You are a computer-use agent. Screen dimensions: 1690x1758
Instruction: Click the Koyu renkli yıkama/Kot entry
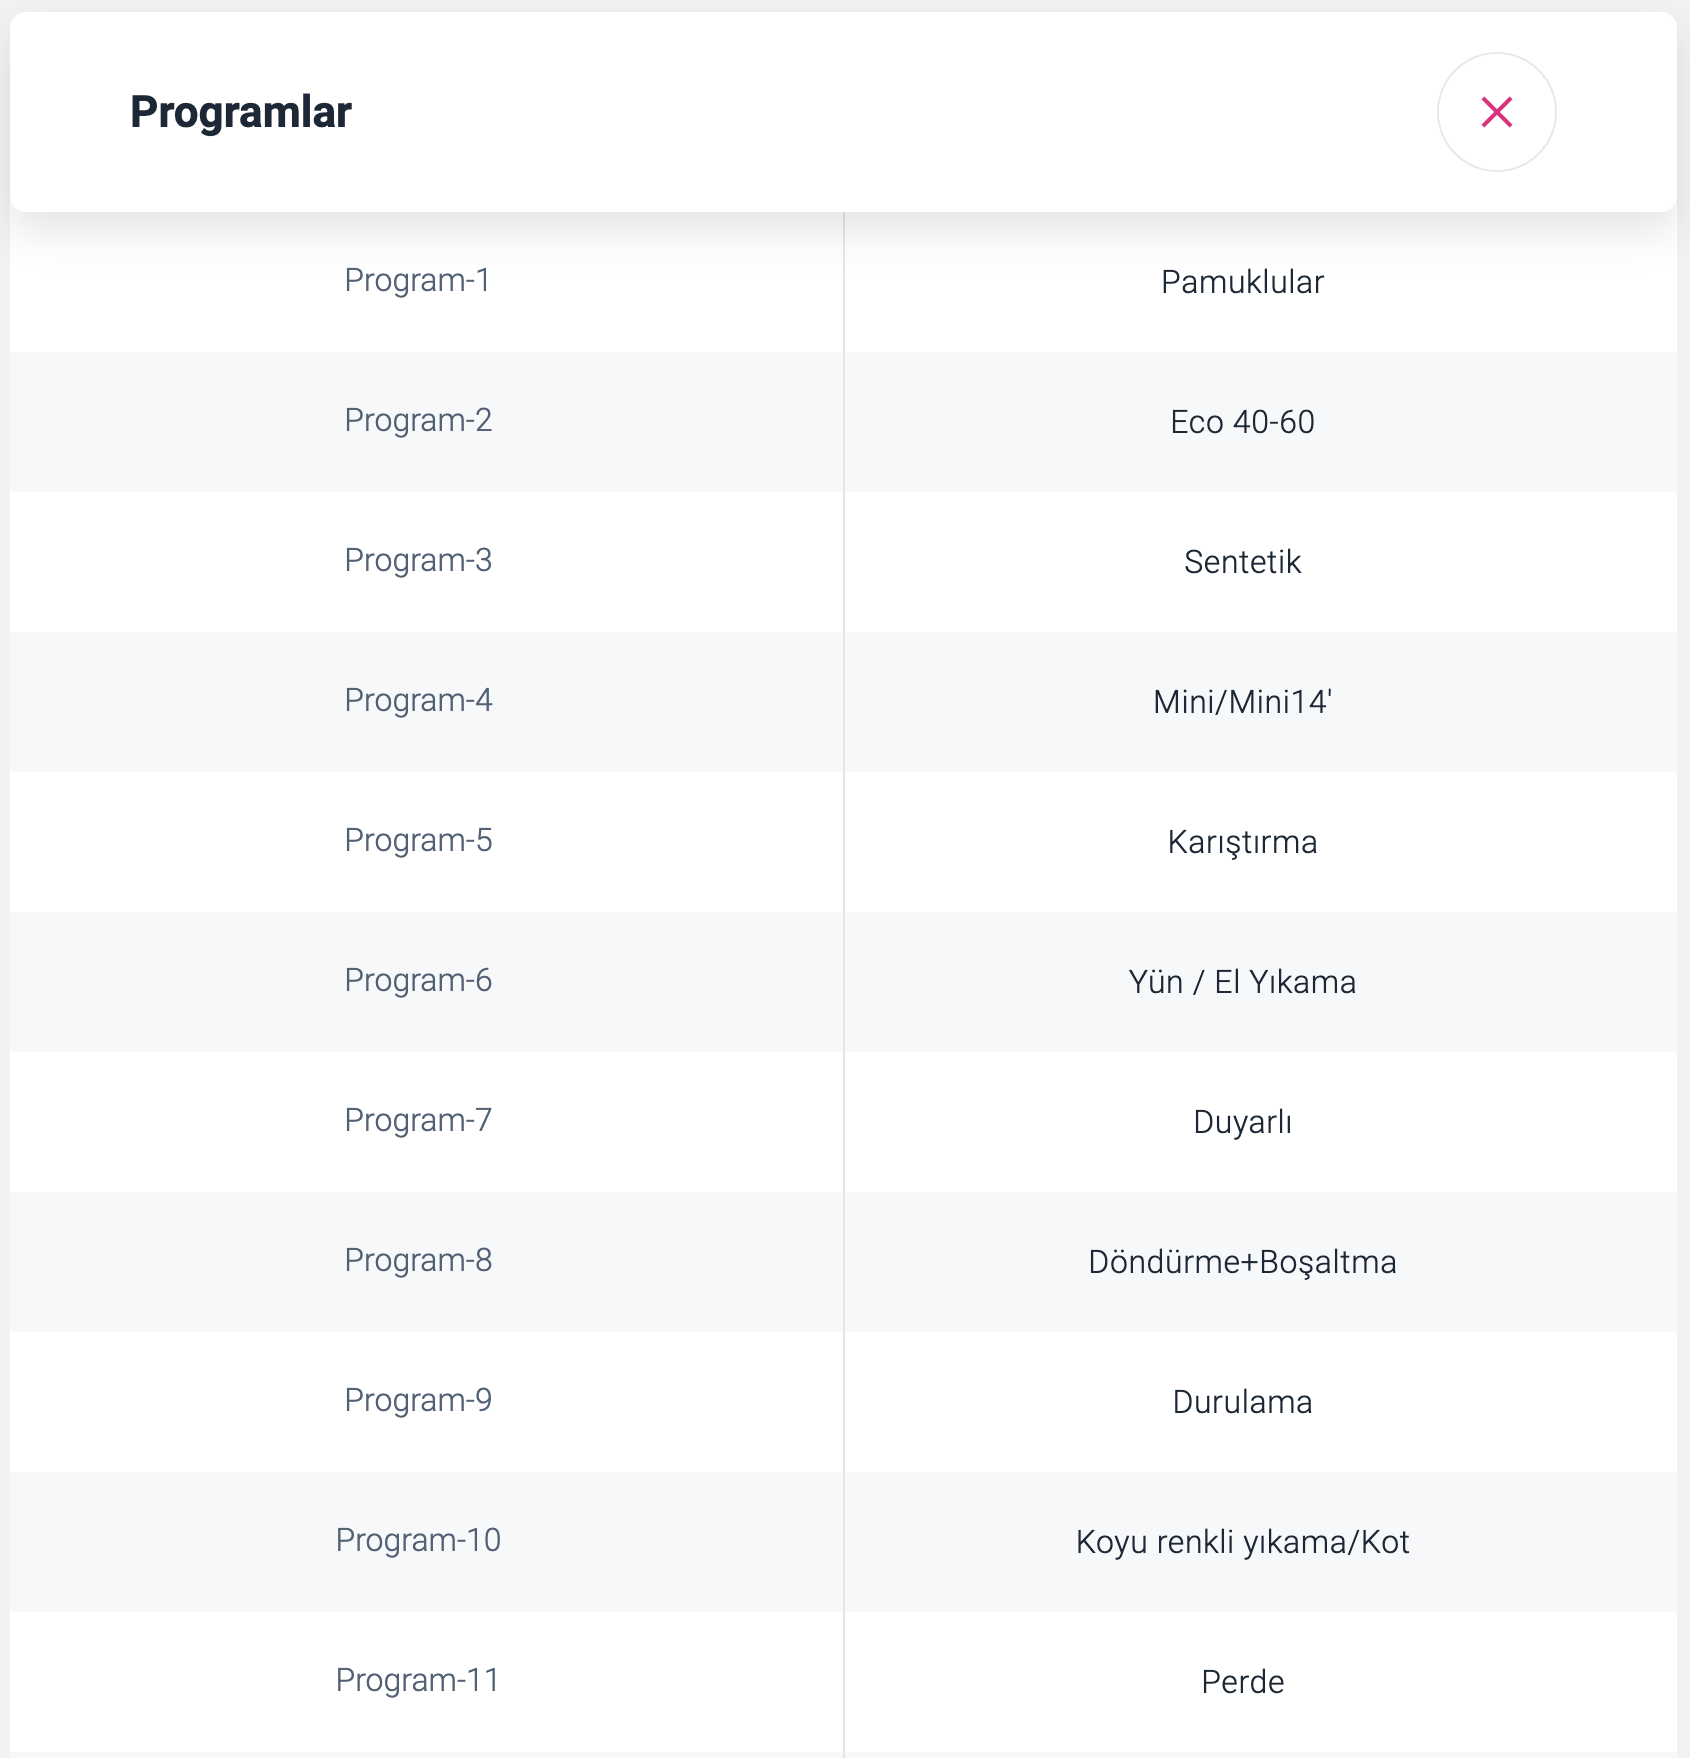(1242, 1542)
